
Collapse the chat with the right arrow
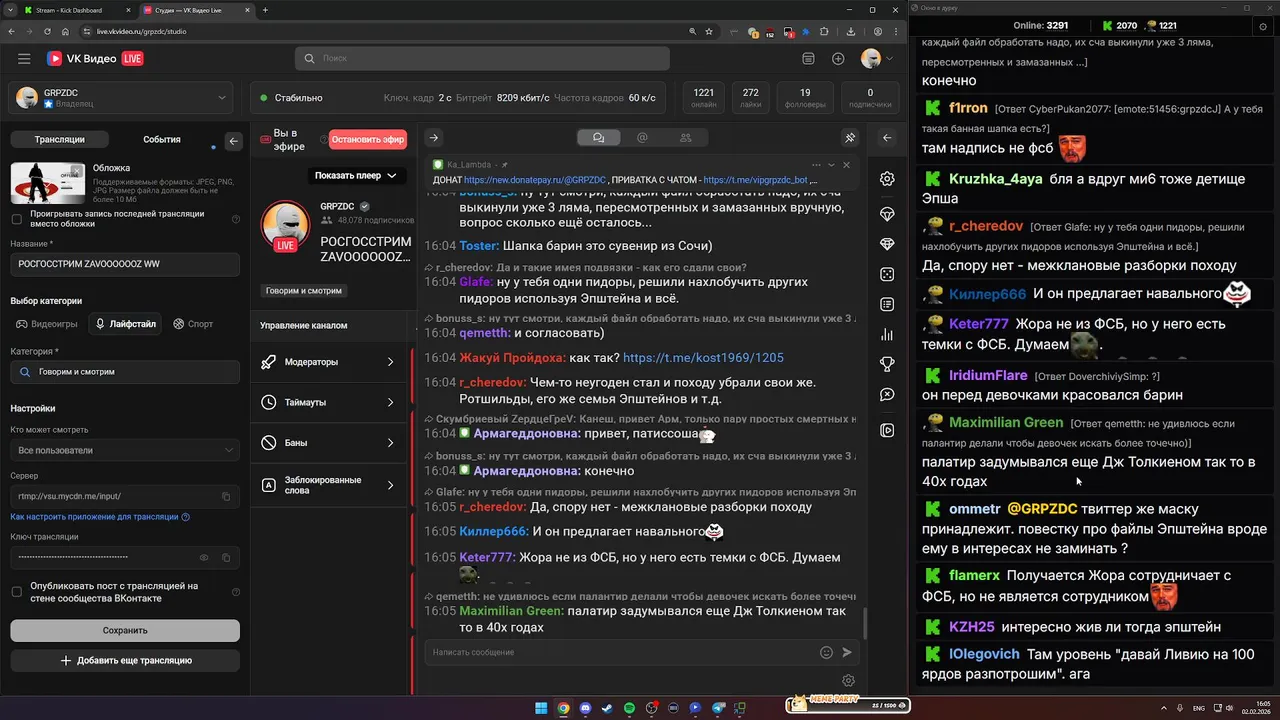click(x=433, y=138)
